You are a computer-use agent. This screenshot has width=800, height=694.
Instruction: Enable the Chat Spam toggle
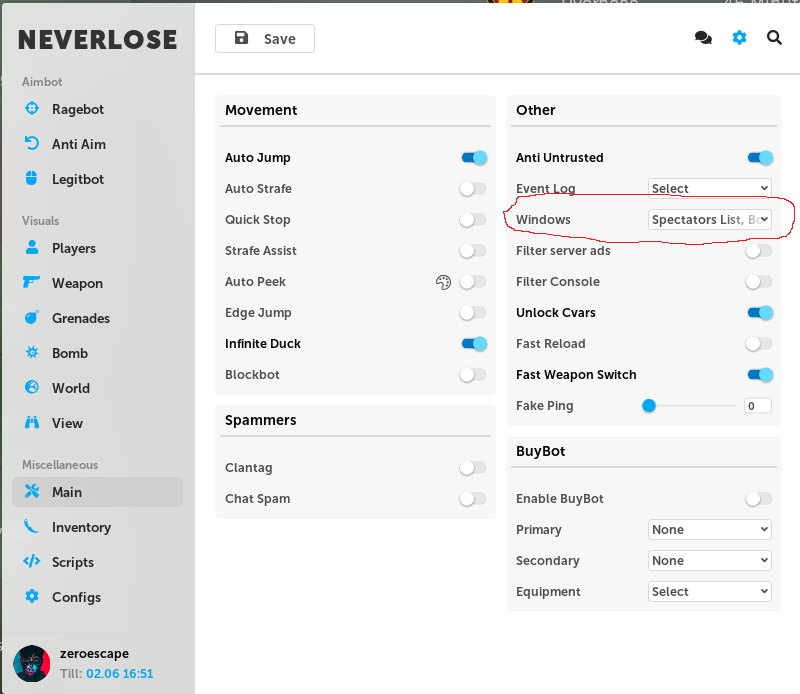pyautogui.click(x=472, y=499)
